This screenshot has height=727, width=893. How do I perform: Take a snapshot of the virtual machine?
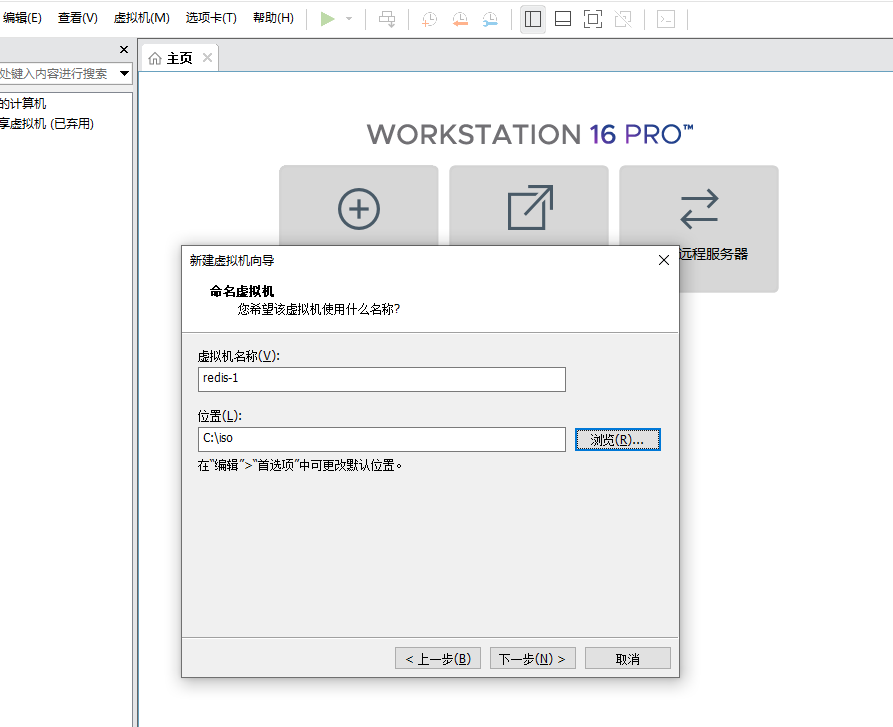pyautogui.click(x=429, y=19)
